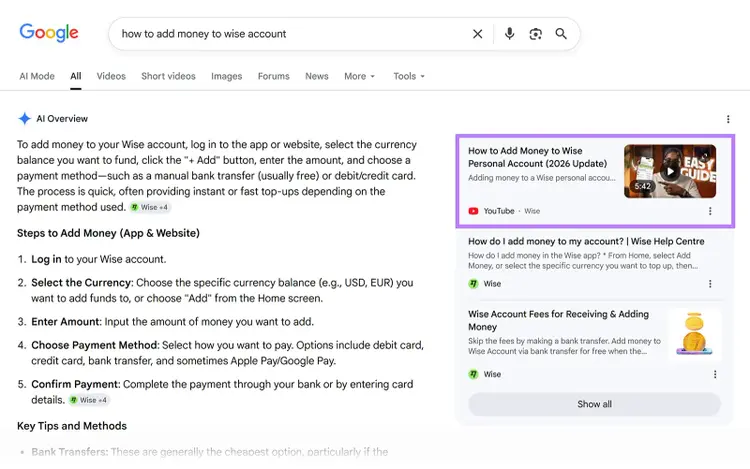Click Wise icon under Account Fees result
The image size is (750, 469).
(473, 374)
